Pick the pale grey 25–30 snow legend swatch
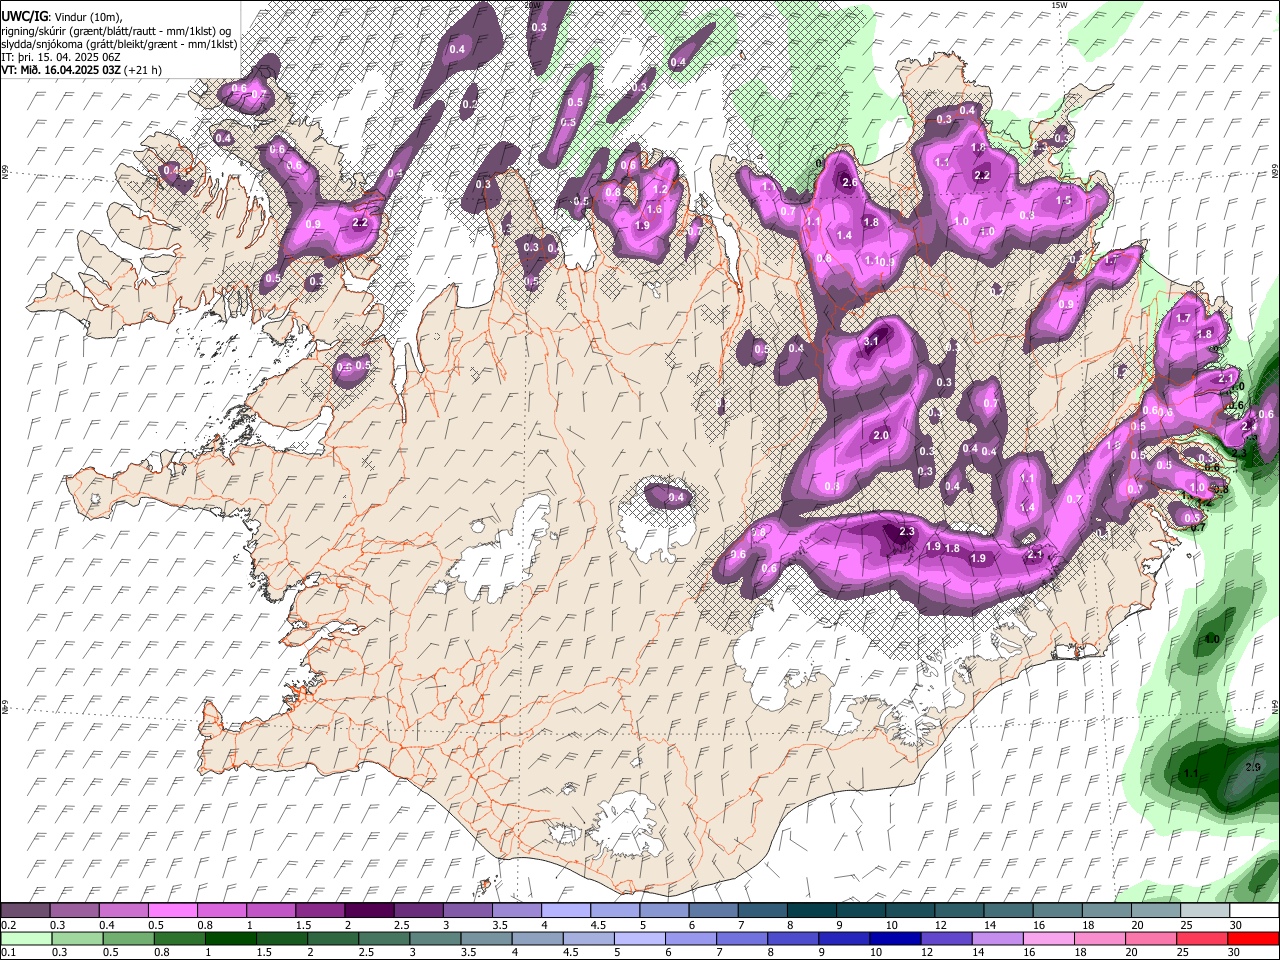The height and width of the screenshot is (960, 1280). click(x=1205, y=911)
